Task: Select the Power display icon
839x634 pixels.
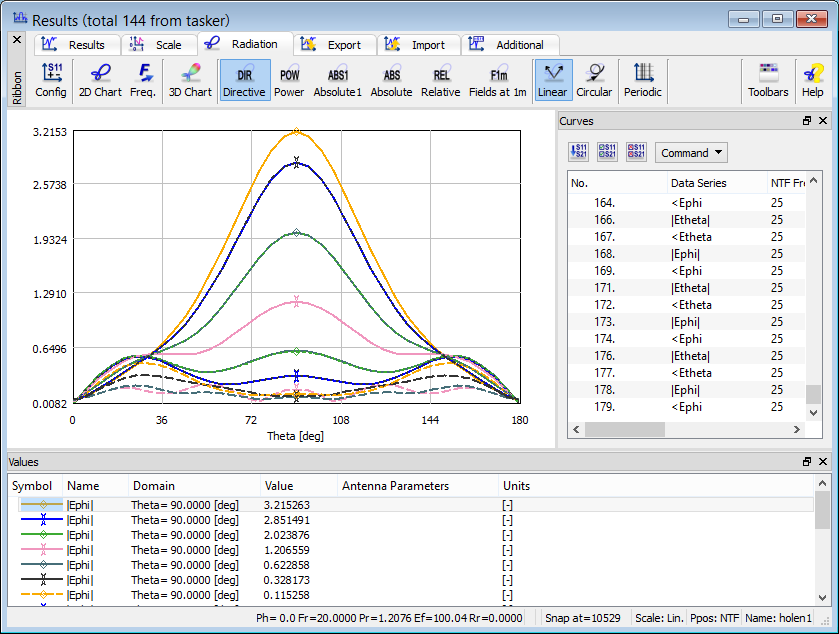Action: click(x=289, y=80)
